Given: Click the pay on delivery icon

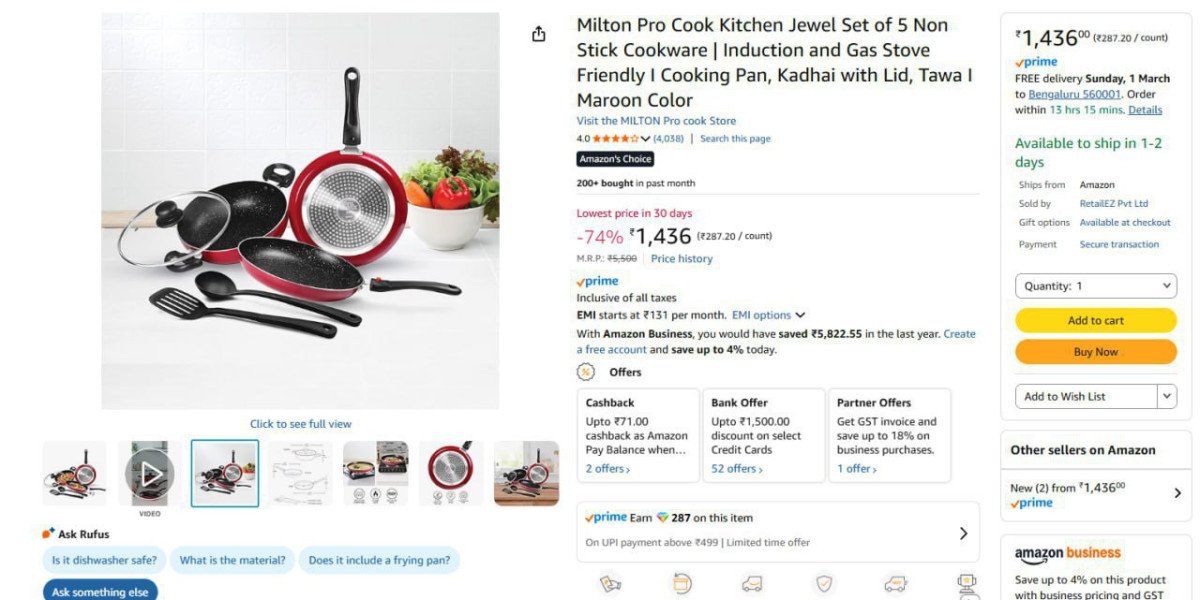Looking at the screenshot, I should [x=610, y=584].
